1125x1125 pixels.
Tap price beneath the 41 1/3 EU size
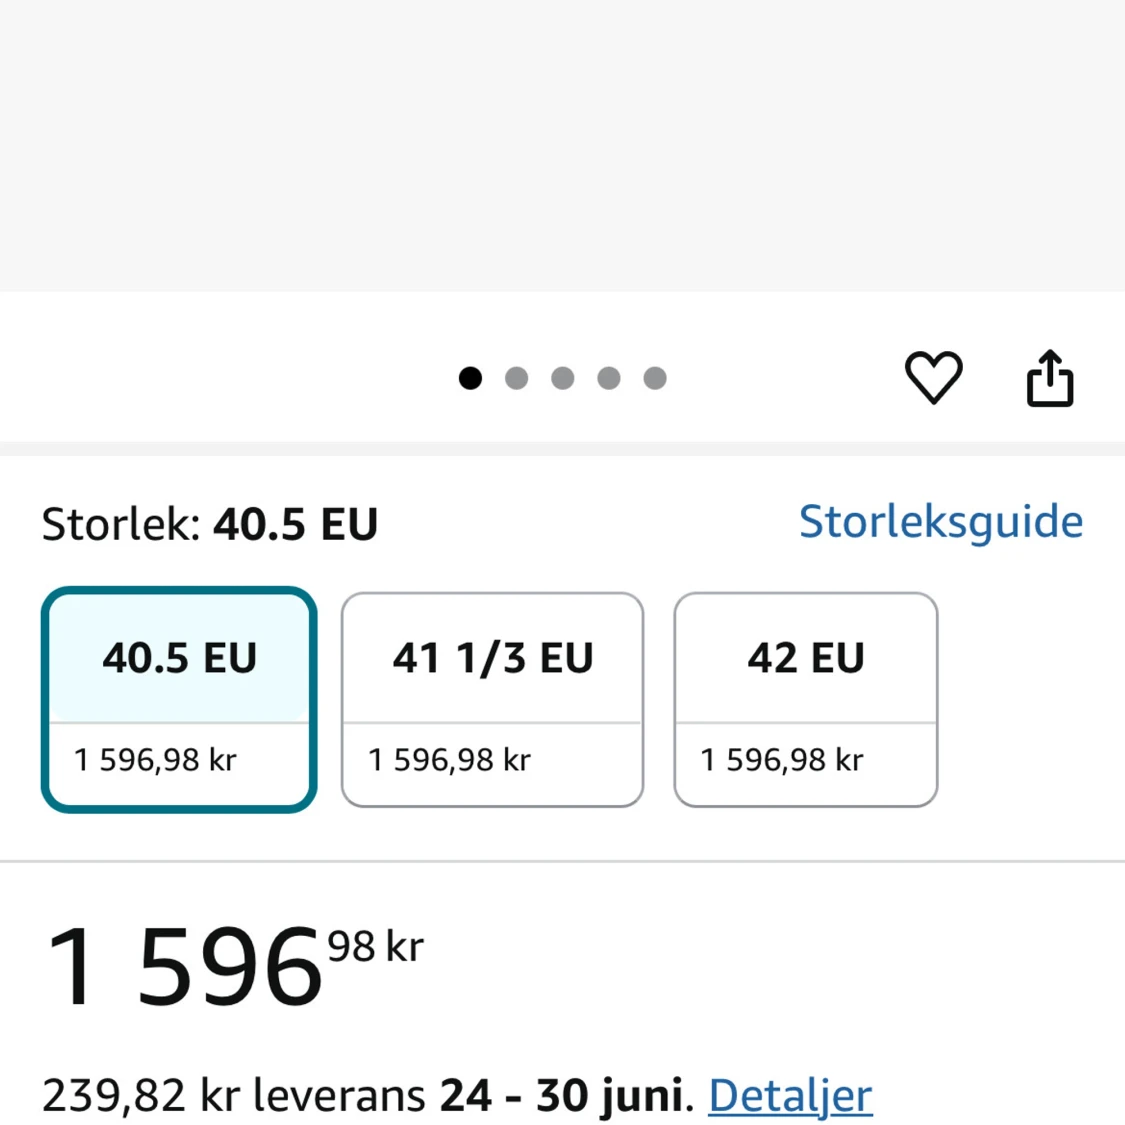coord(450,760)
